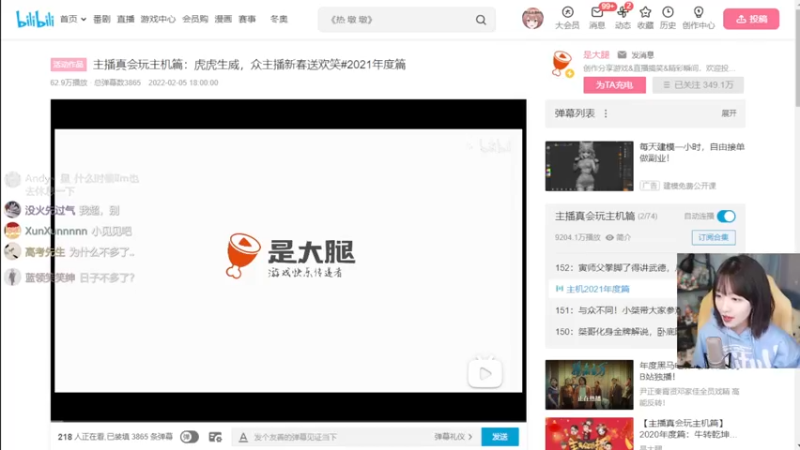Open the 直播 navigation item

click(x=125, y=19)
